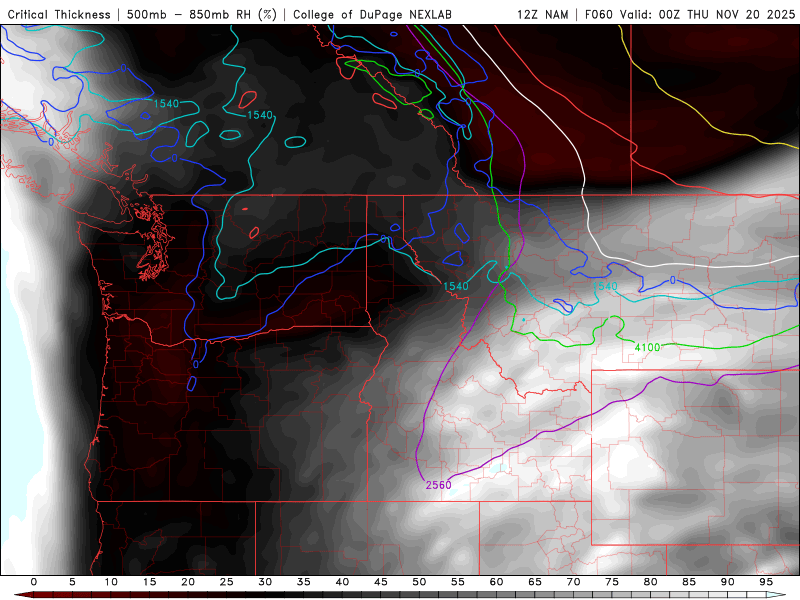Viewport: 800px width, 600px height.
Task: Click the "50" tick on the color scale
Action: point(419,582)
